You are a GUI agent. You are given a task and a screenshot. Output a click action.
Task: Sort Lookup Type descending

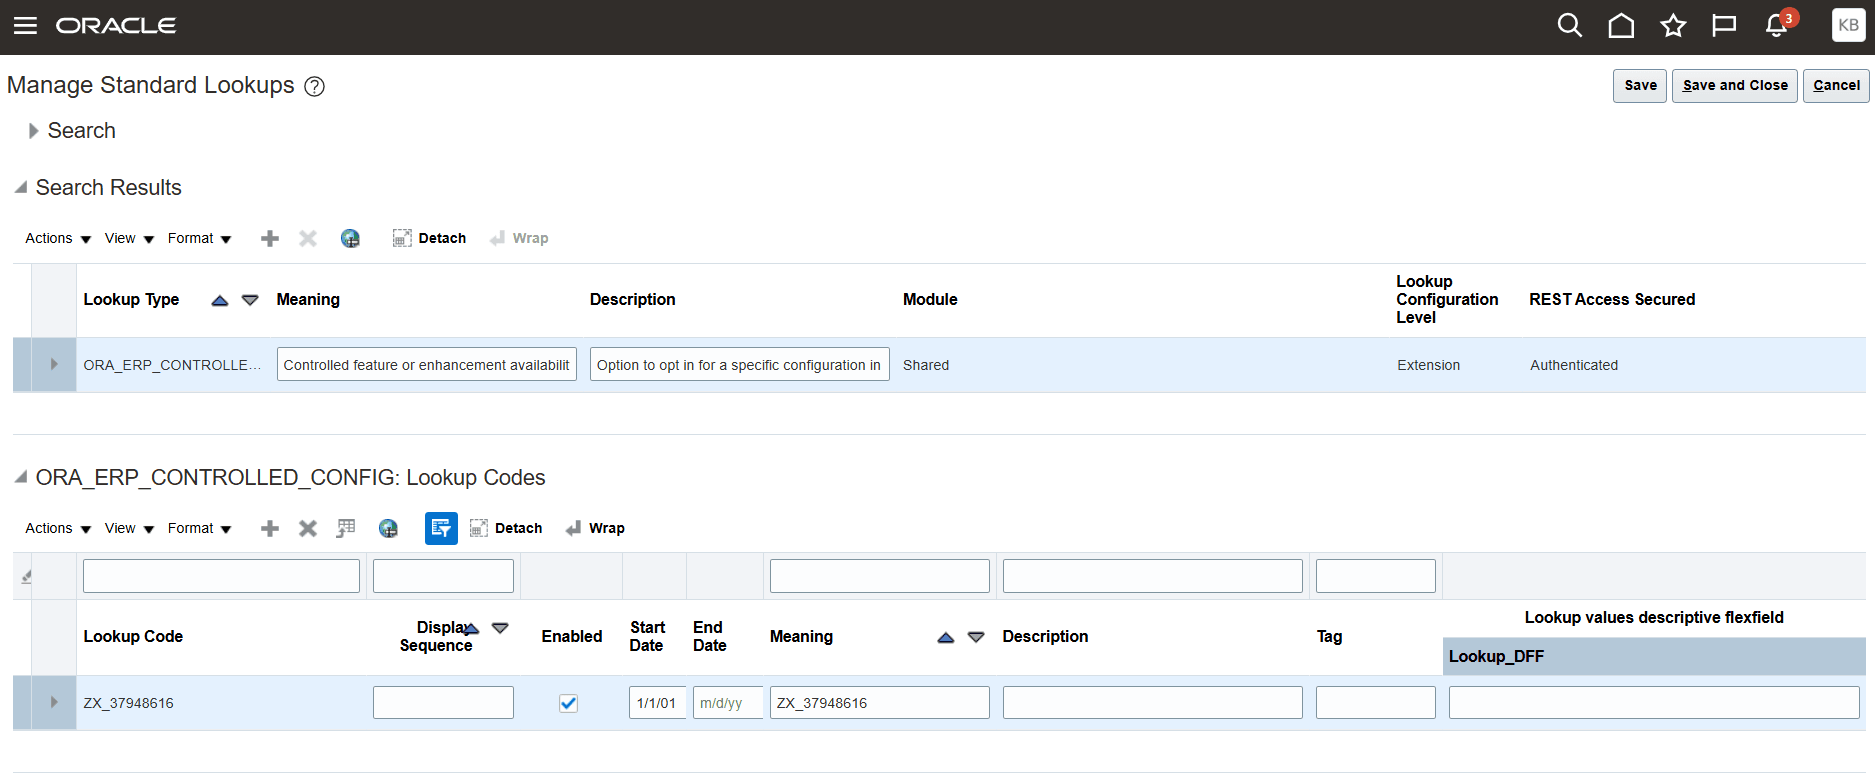coord(250,300)
